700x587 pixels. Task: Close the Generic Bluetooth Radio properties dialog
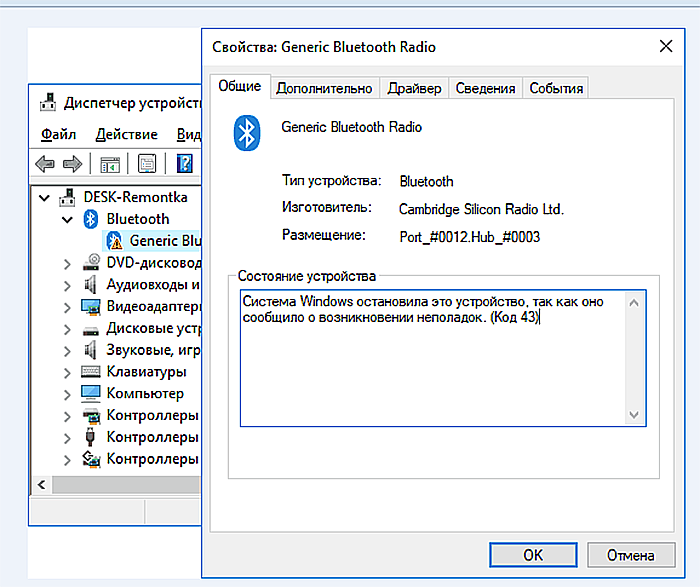666,46
